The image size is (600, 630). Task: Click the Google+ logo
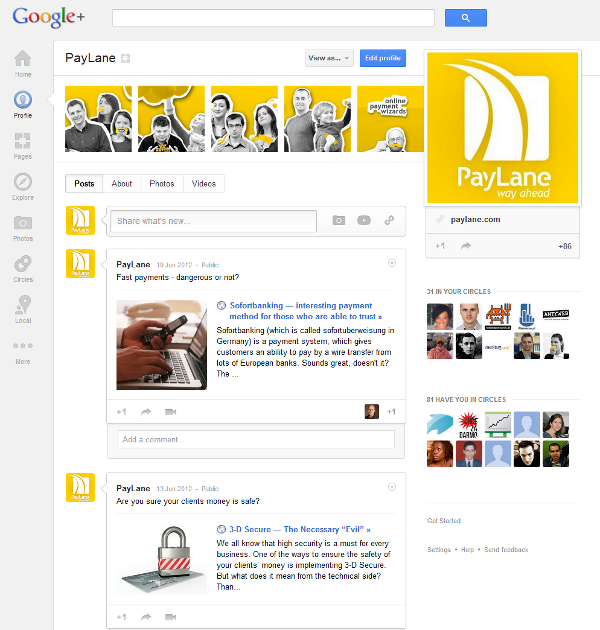click(49, 17)
